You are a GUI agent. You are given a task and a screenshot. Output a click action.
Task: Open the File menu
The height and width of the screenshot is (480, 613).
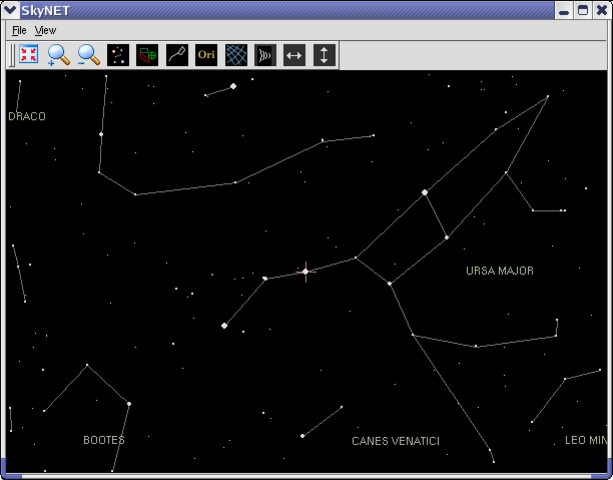(19, 30)
